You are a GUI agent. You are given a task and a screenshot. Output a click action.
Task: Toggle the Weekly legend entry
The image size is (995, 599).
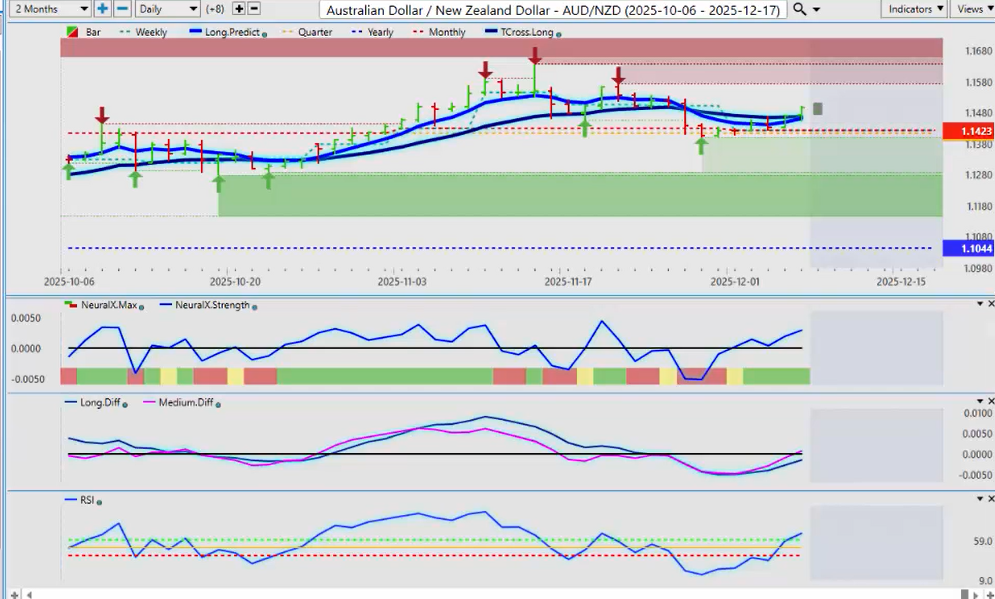[145, 33]
